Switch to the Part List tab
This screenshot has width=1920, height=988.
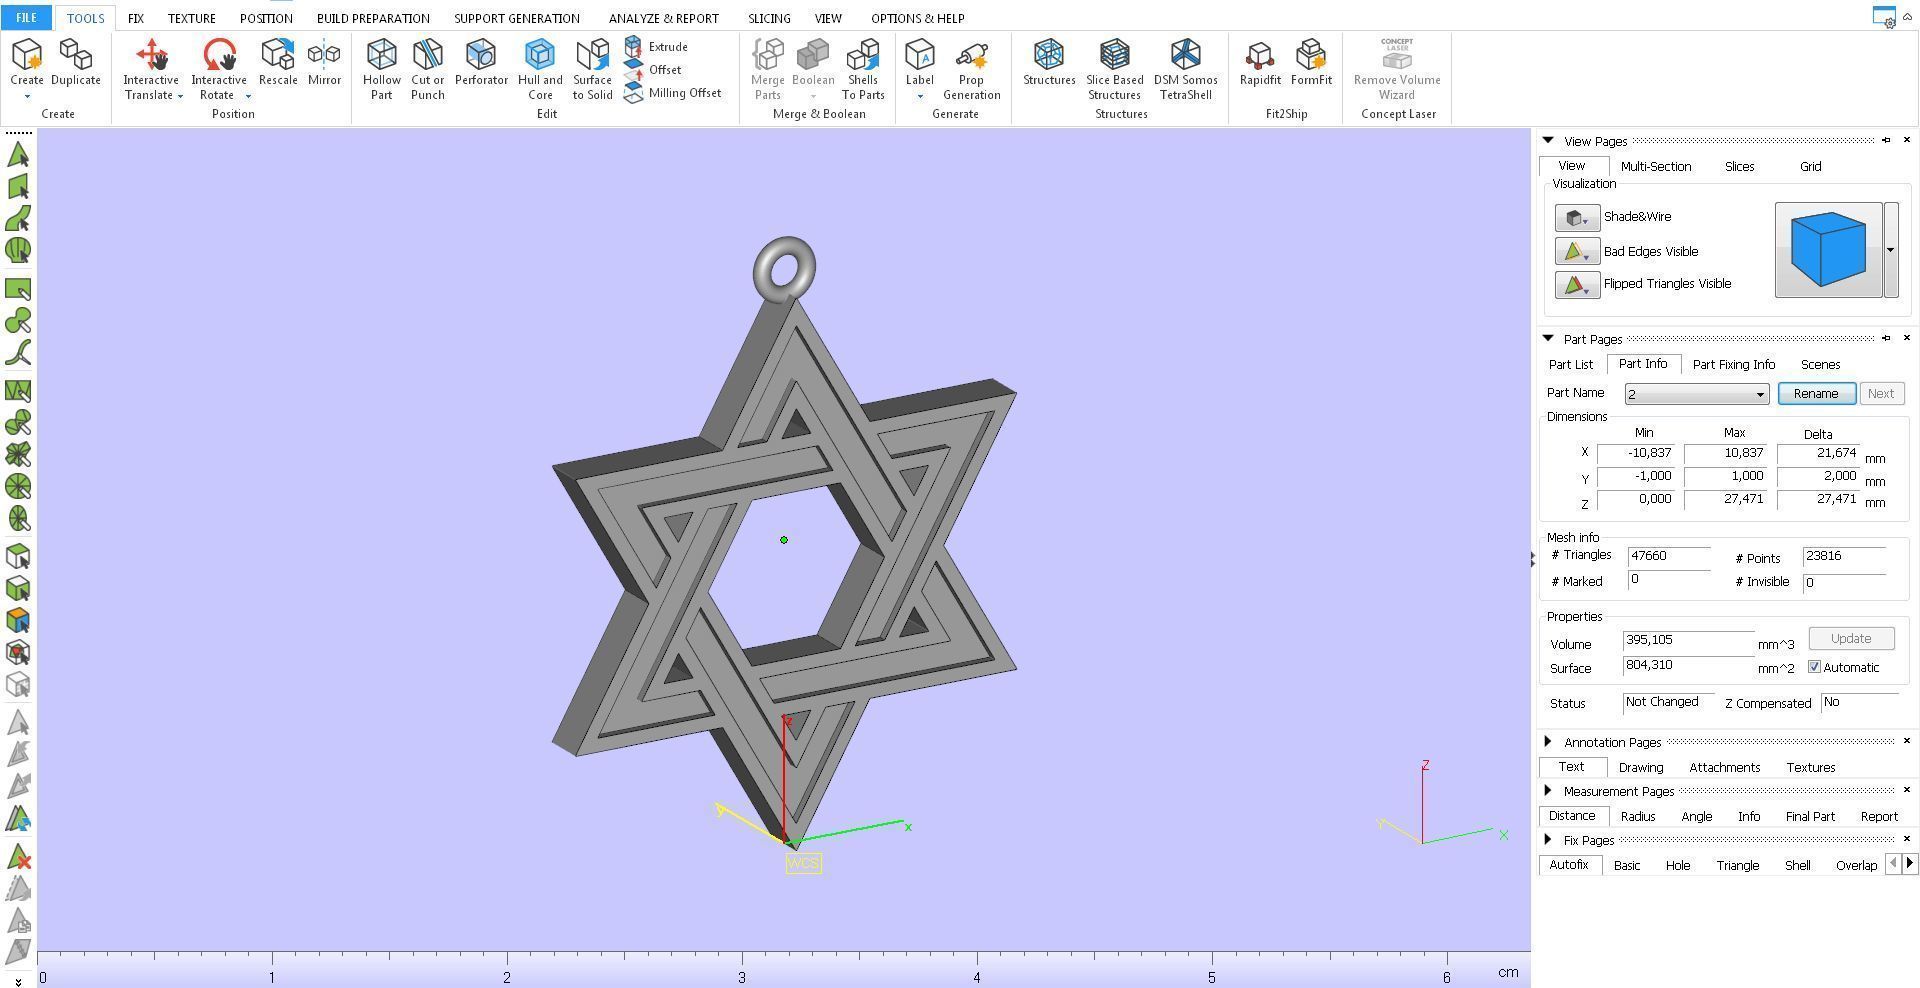tap(1571, 365)
